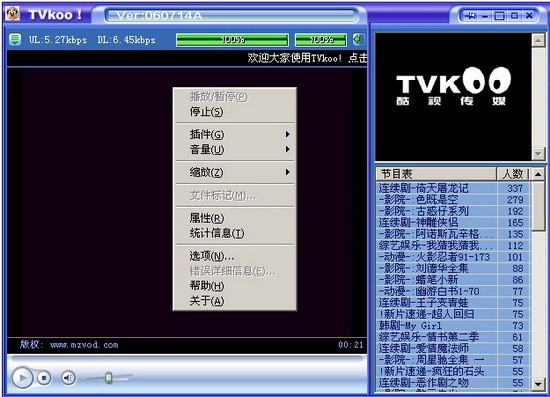Screen dimensions: 550x397
Task: Click the program list scroll-down arrow
Action: [x=538, y=384]
